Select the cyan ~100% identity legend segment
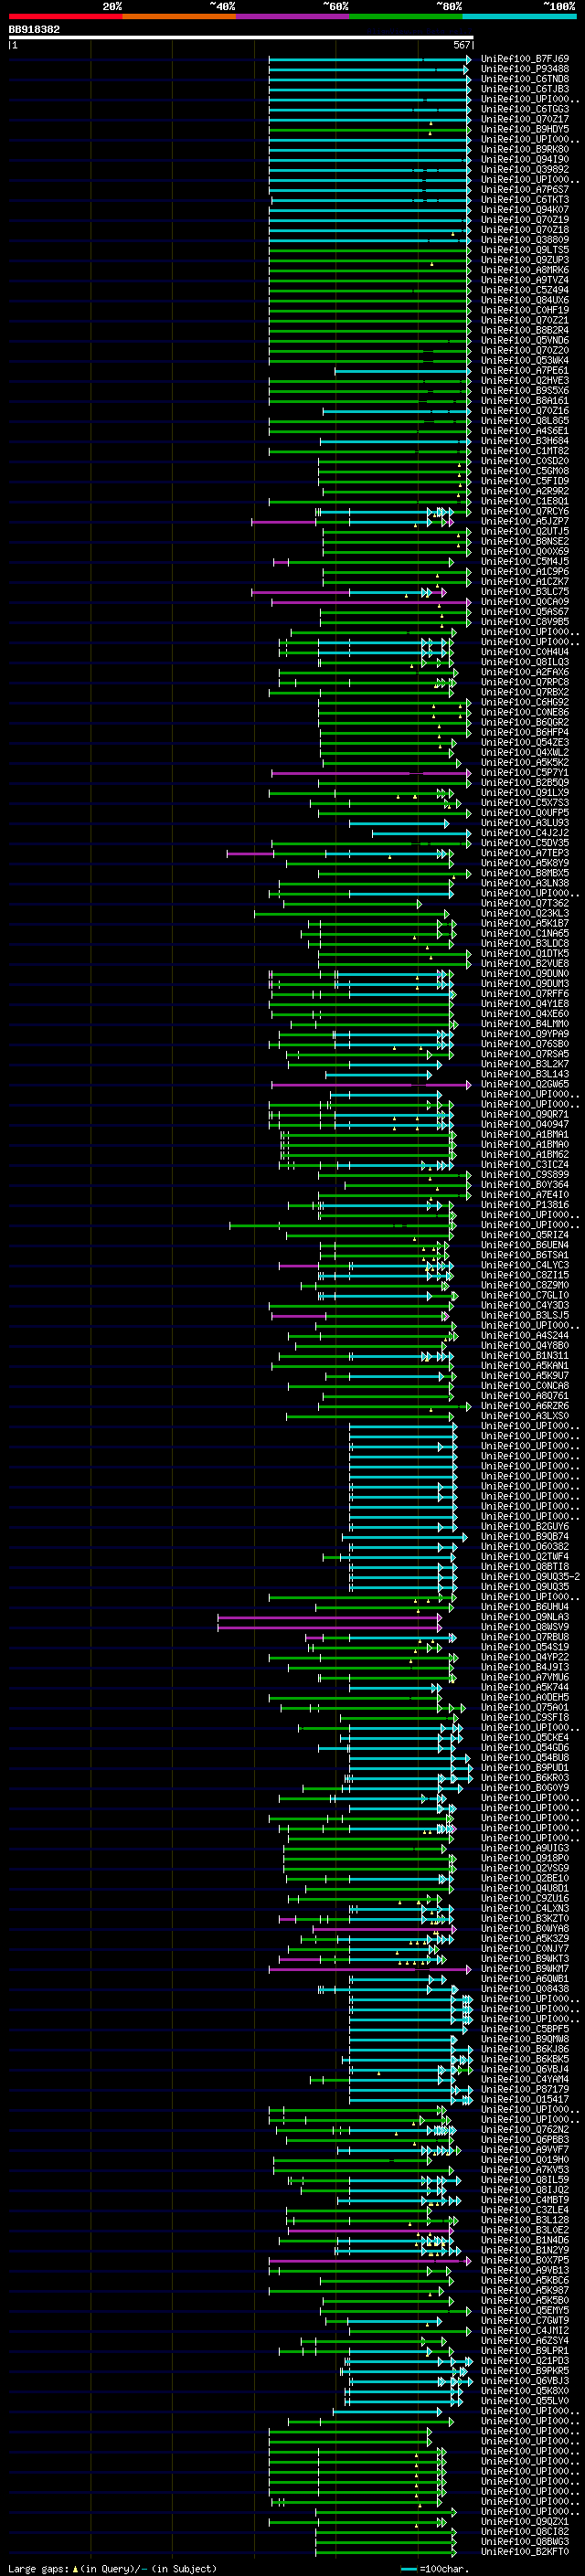Viewport: 585px width, 2576px height. click(519, 16)
